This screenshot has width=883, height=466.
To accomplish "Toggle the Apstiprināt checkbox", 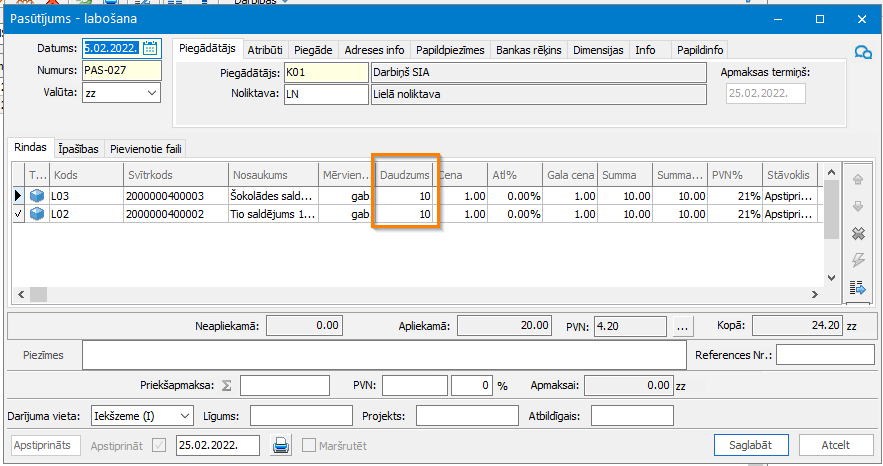I will [159, 445].
